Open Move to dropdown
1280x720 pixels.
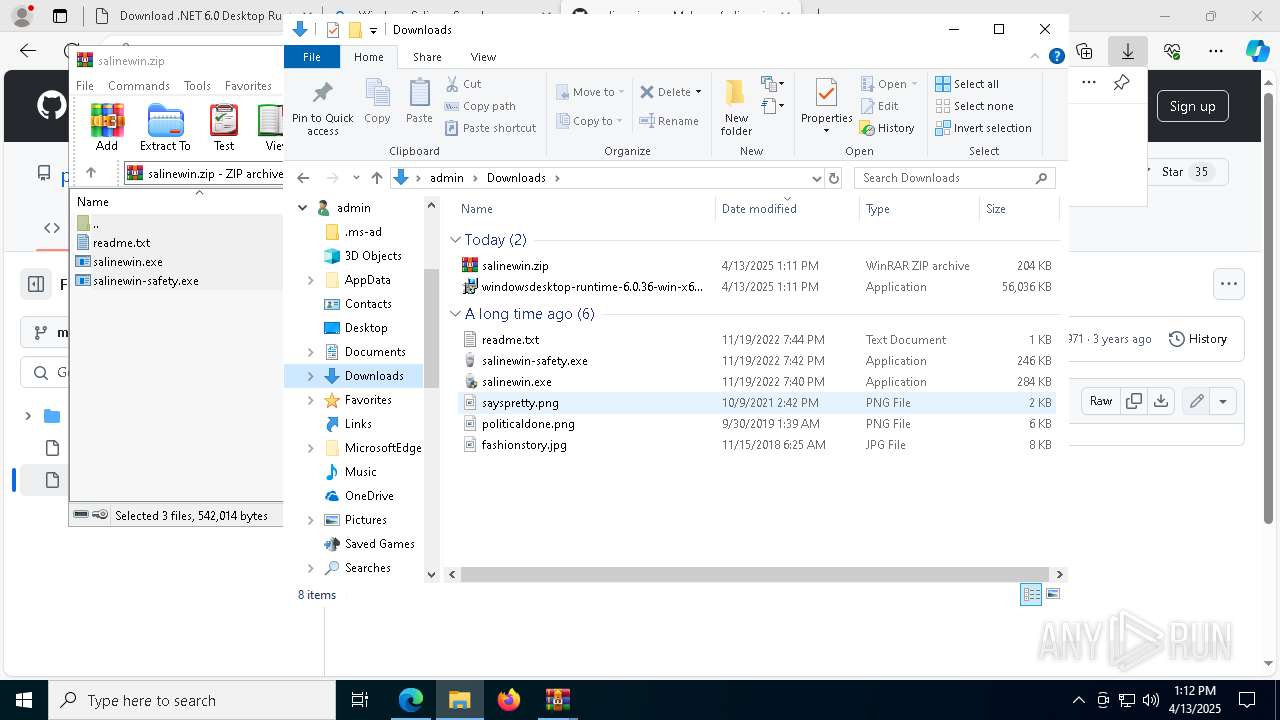coord(590,92)
